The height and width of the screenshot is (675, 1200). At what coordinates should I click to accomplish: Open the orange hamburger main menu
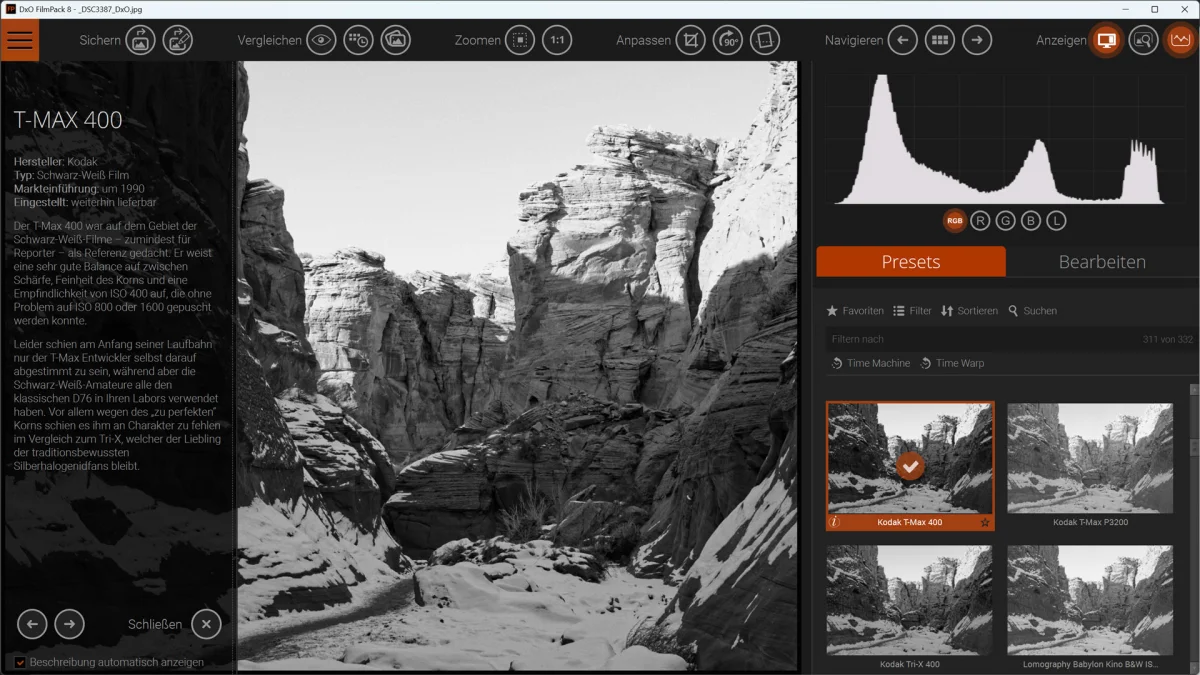tap(20, 41)
